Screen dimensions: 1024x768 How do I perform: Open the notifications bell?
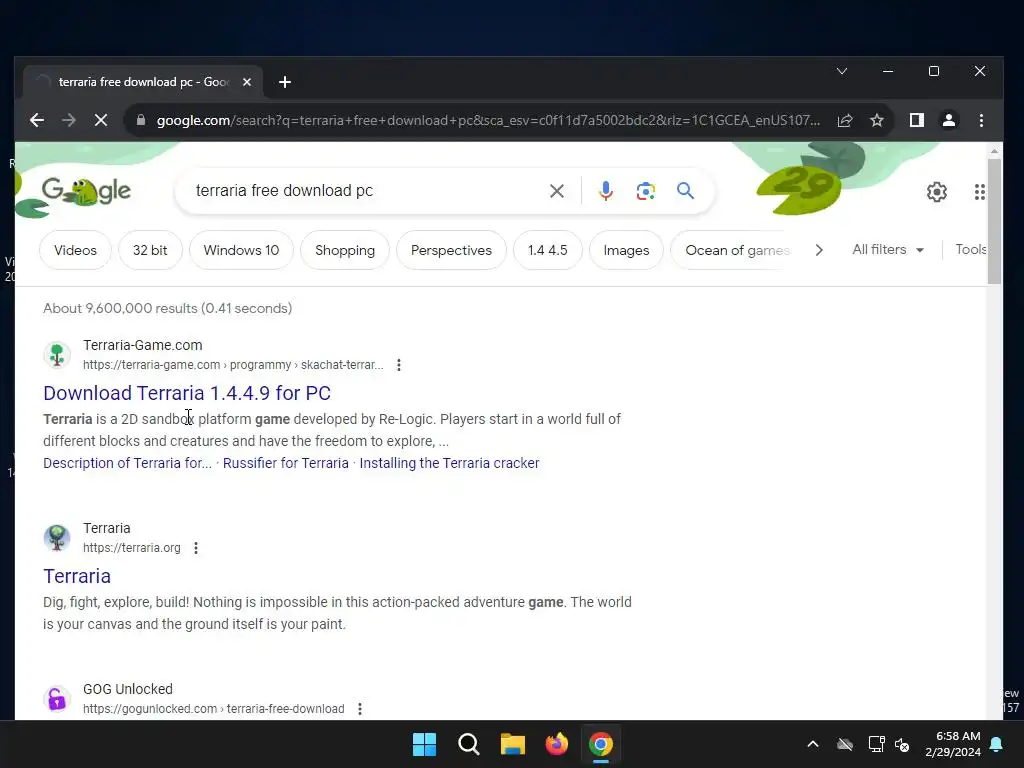(997, 744)
